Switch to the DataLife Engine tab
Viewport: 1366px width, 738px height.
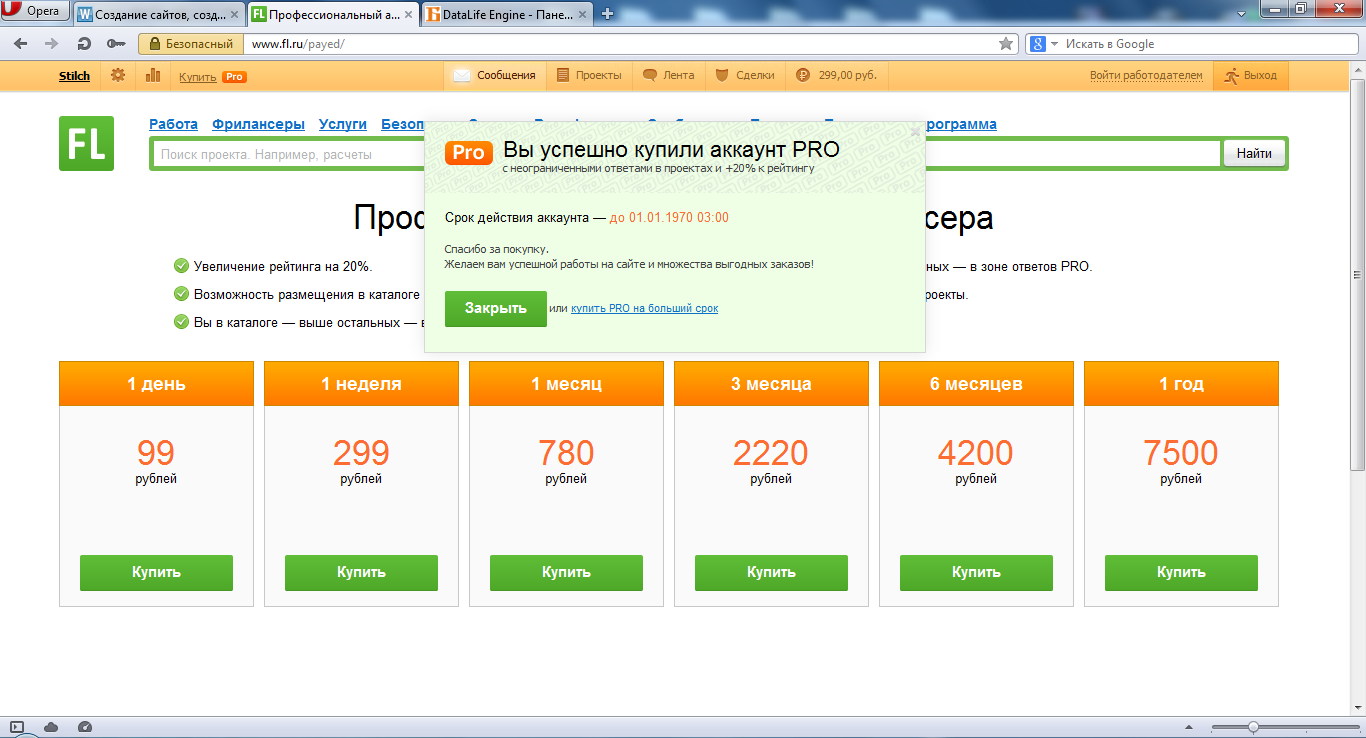click(507, 14)
